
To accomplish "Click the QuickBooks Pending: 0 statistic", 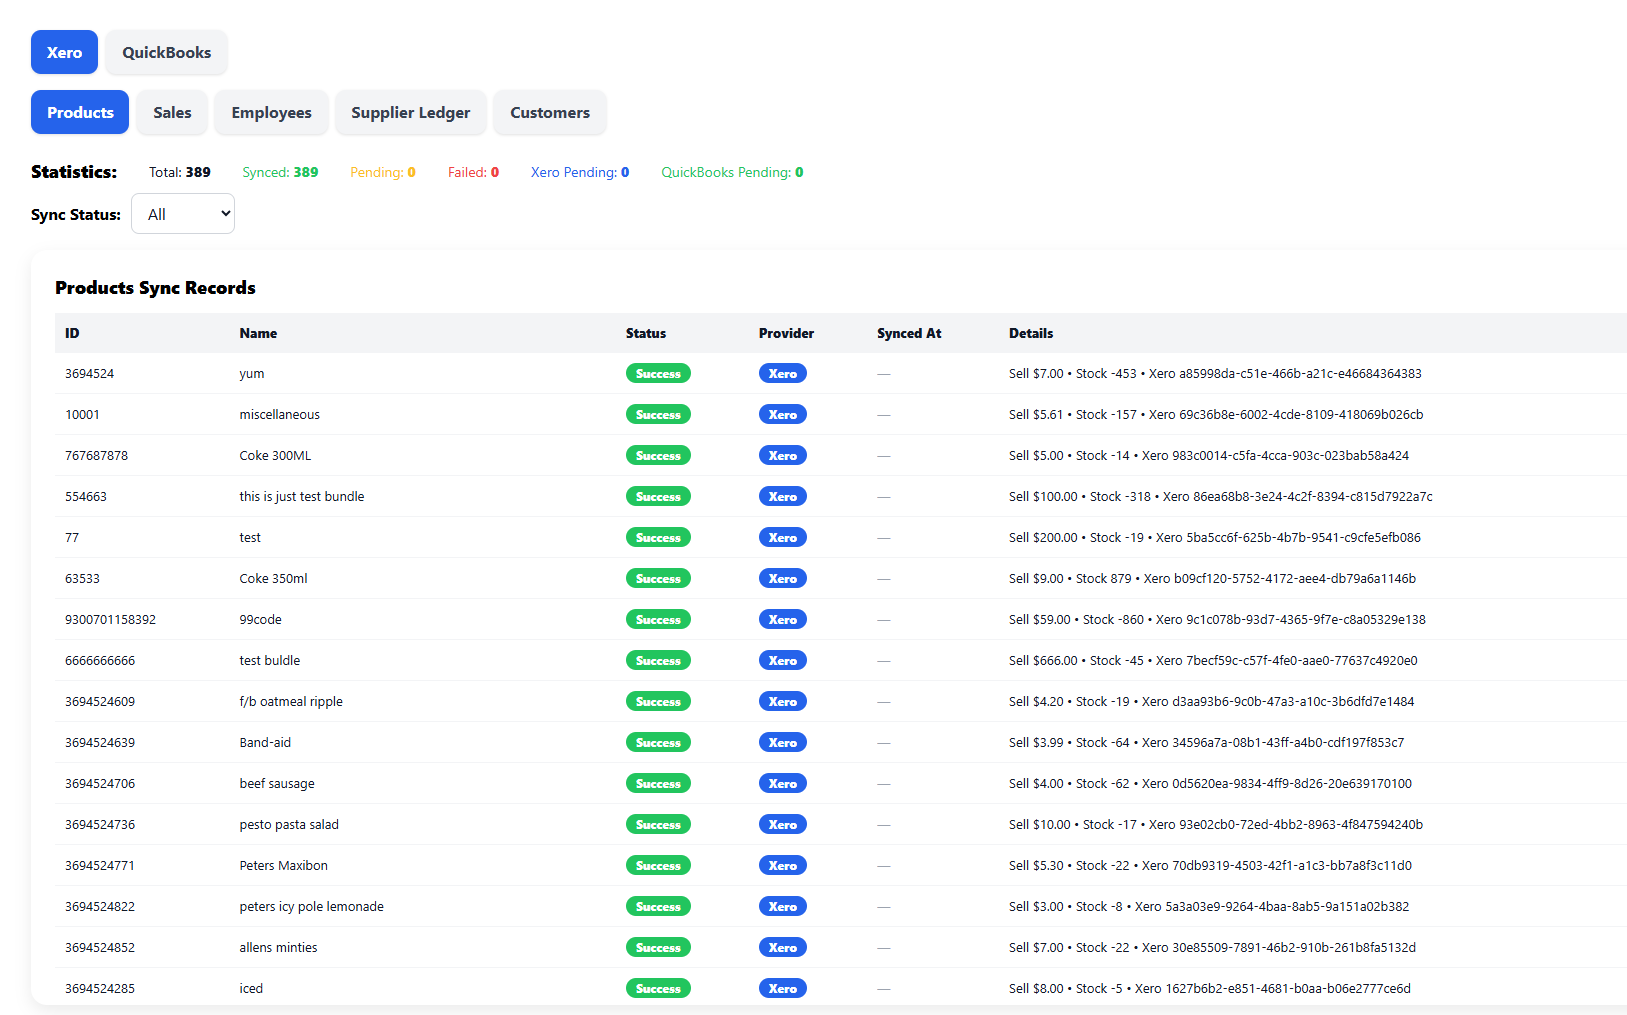I will coord(732,172).
